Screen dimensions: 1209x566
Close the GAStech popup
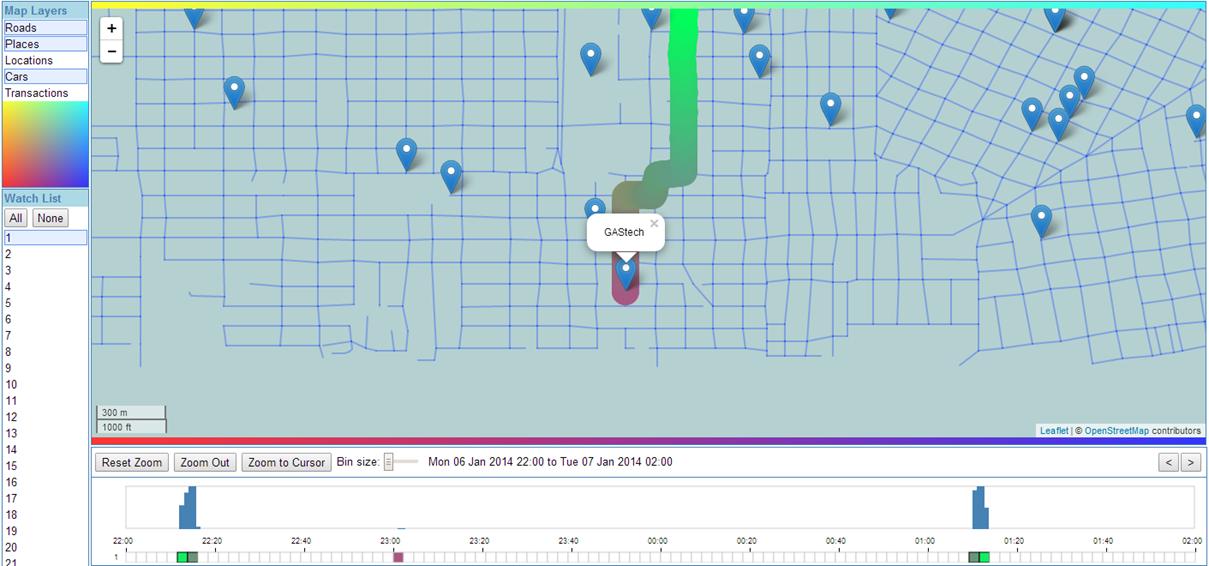coord(654,224)
